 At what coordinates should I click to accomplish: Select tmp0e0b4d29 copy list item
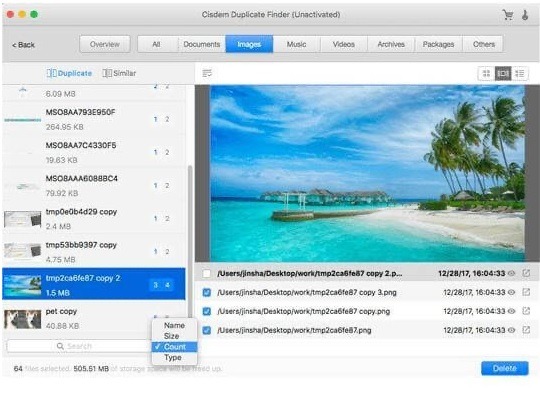[x=94, y=219]
